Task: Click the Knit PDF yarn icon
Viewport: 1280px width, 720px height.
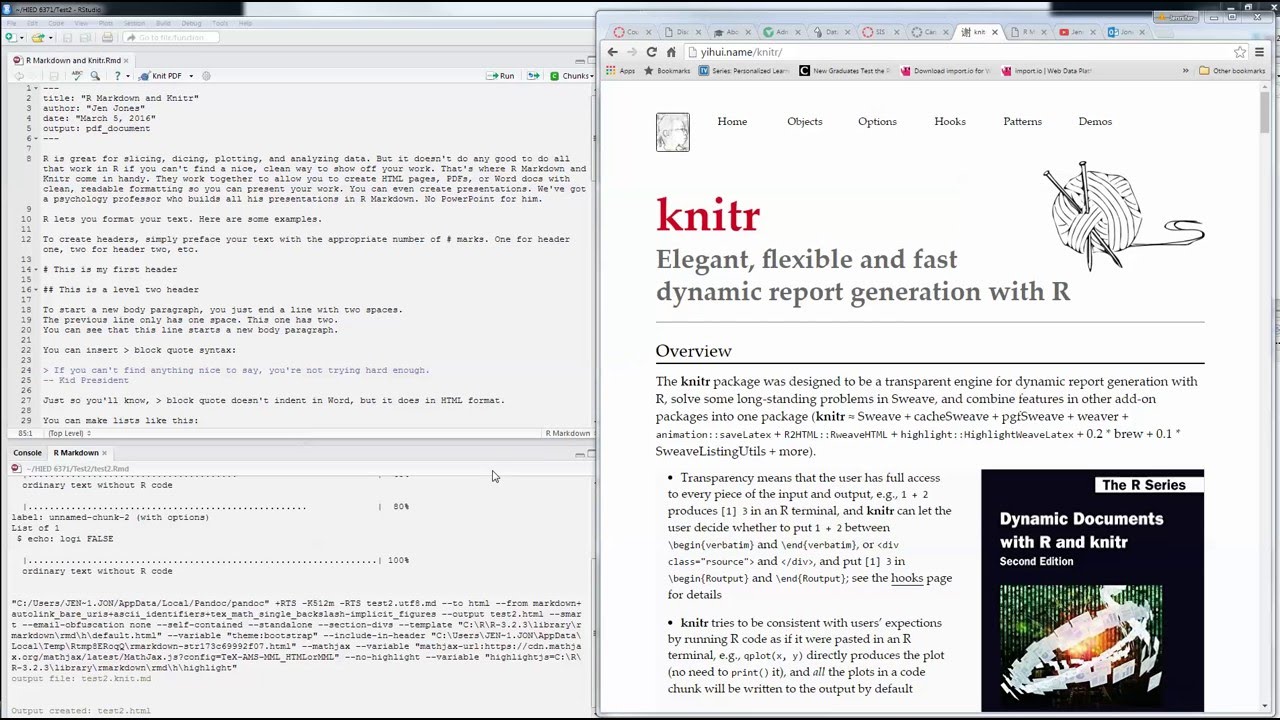Action: click(145, 76)
